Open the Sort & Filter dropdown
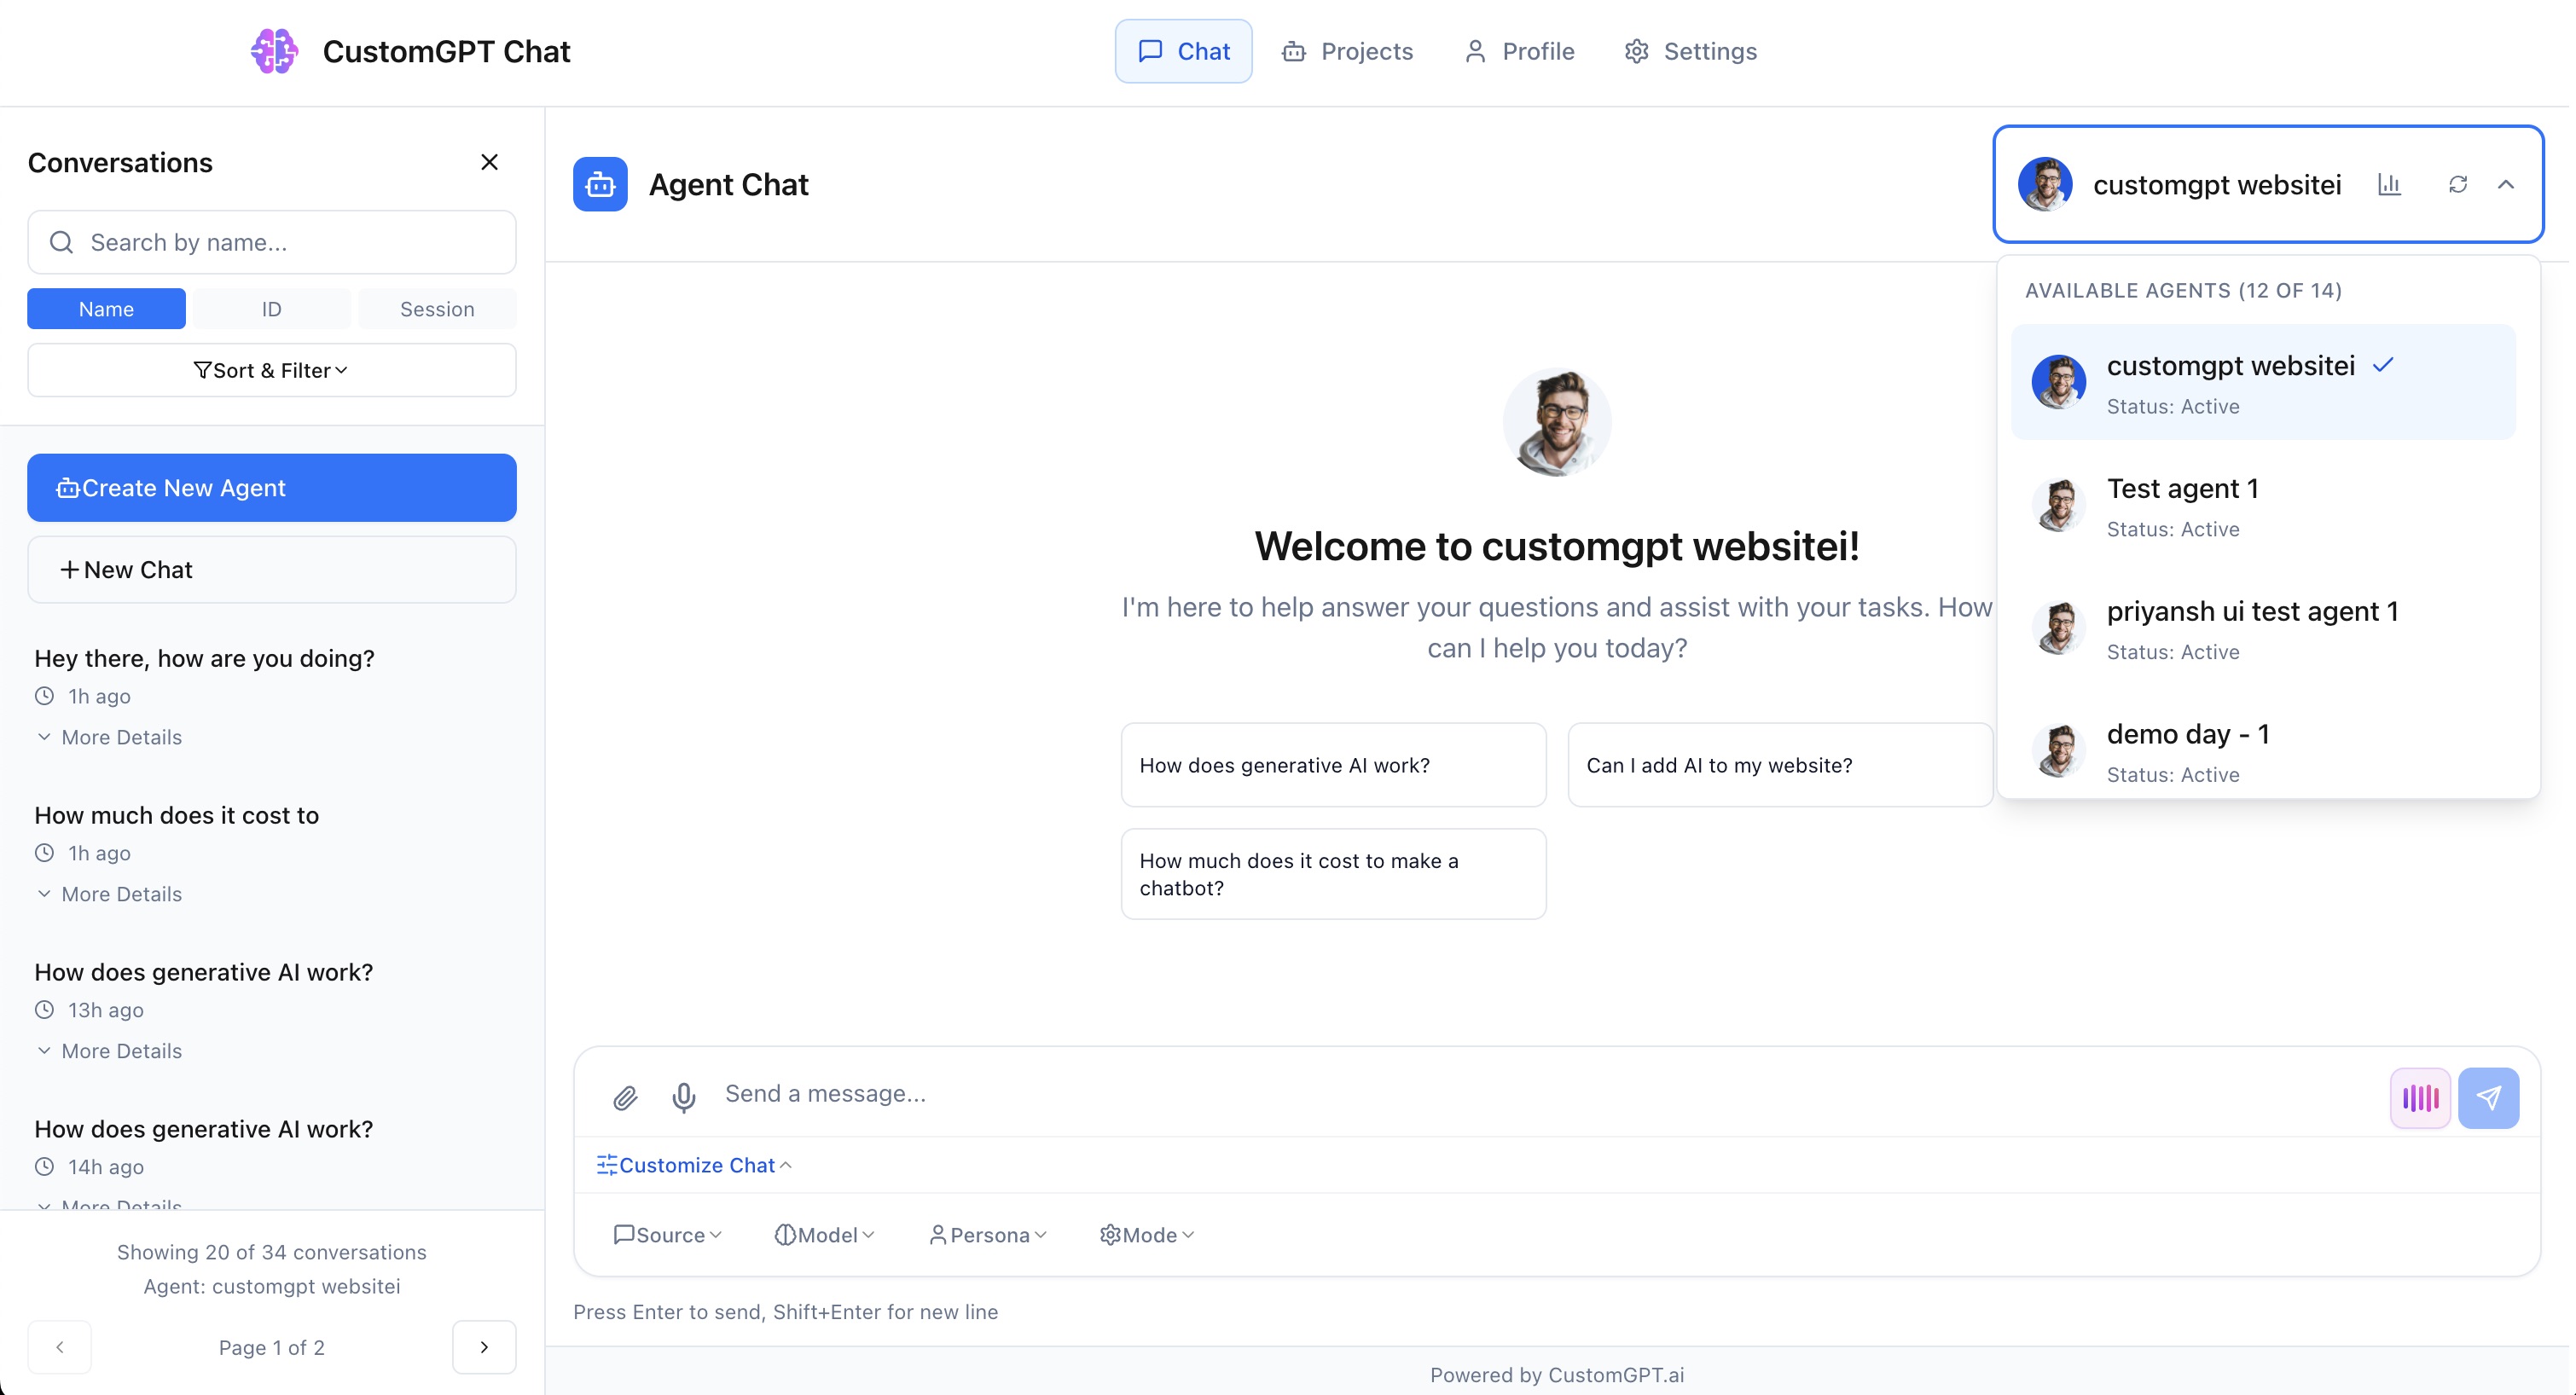This screenshot has height=1395, width=2576. coord(271,370)
